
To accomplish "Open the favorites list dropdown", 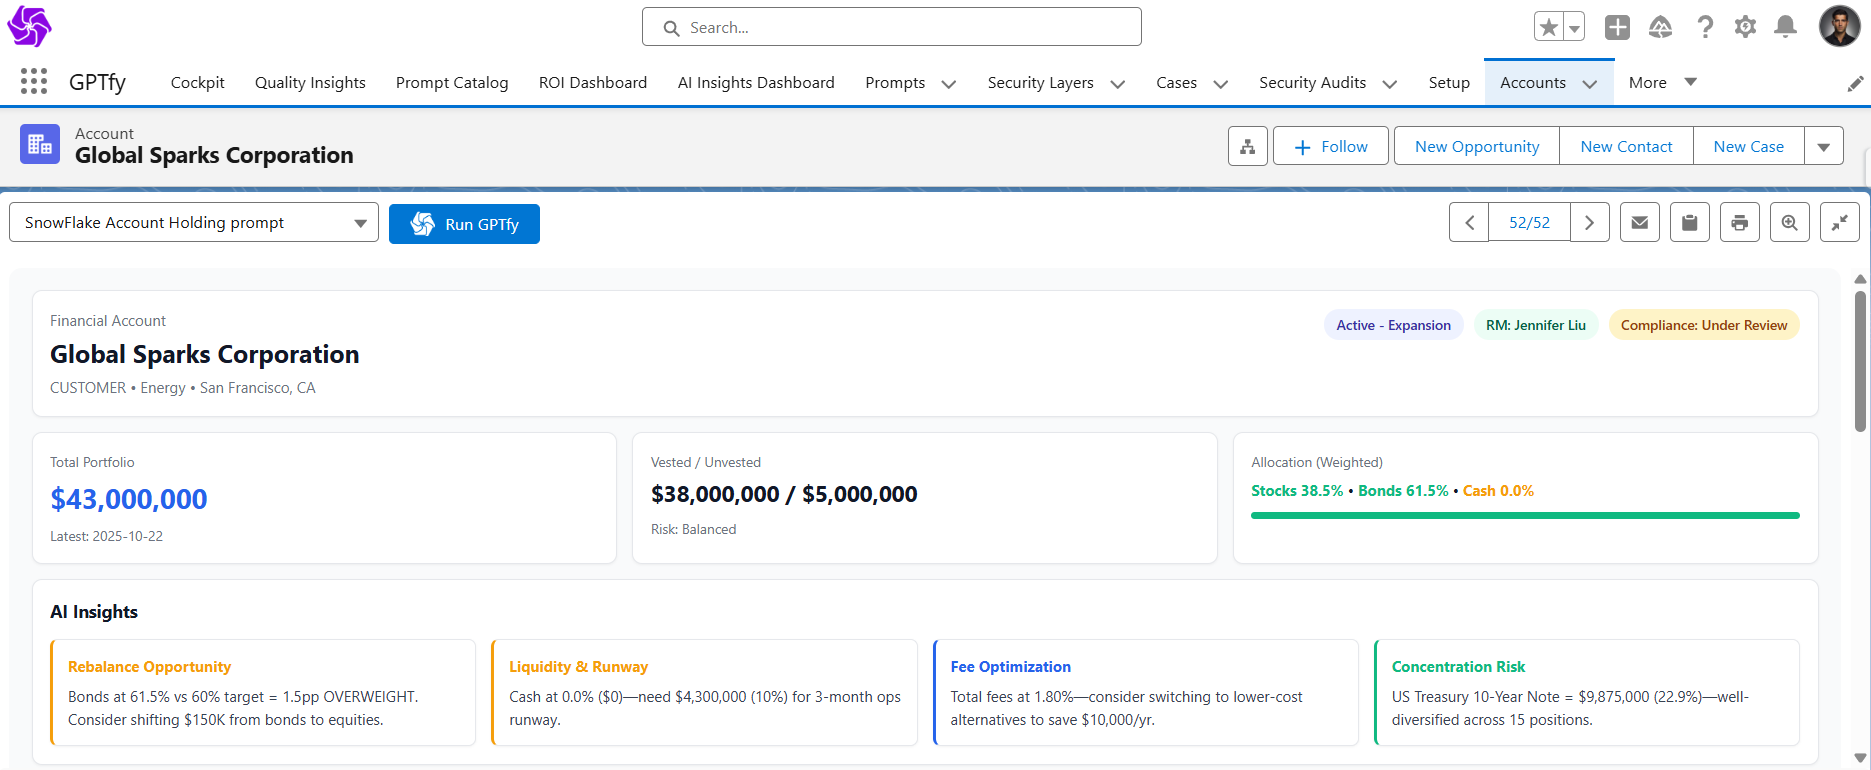I will (1574, 28).
